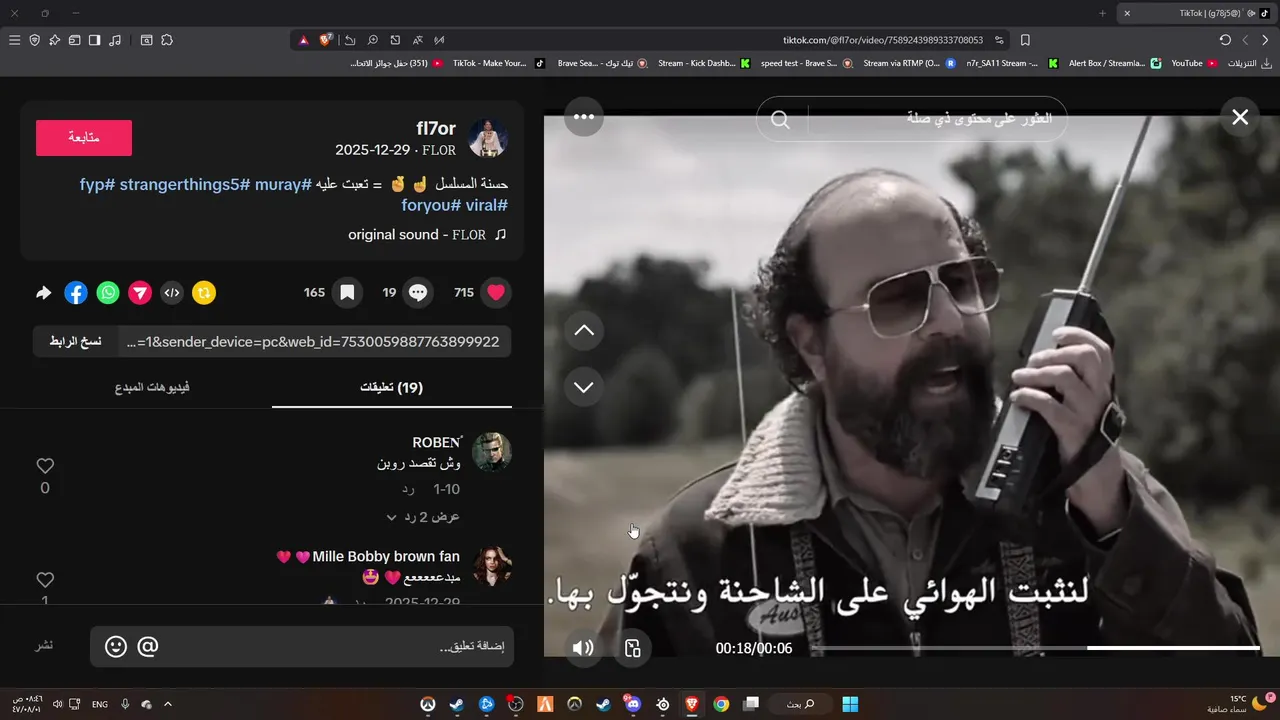Switch to the creator videos tab

(152, 387)
